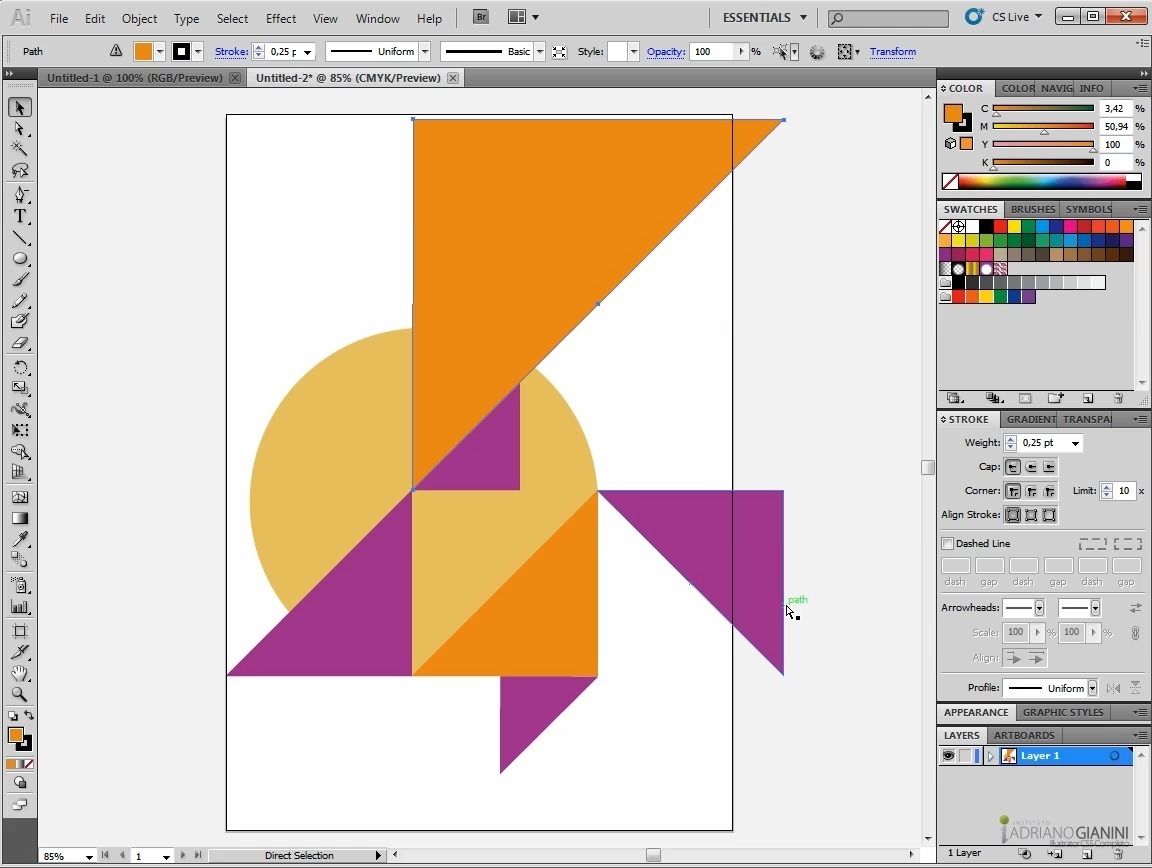Select the Hand tool
Screen dimensions: 1152x868
click(x=20, y=673)
